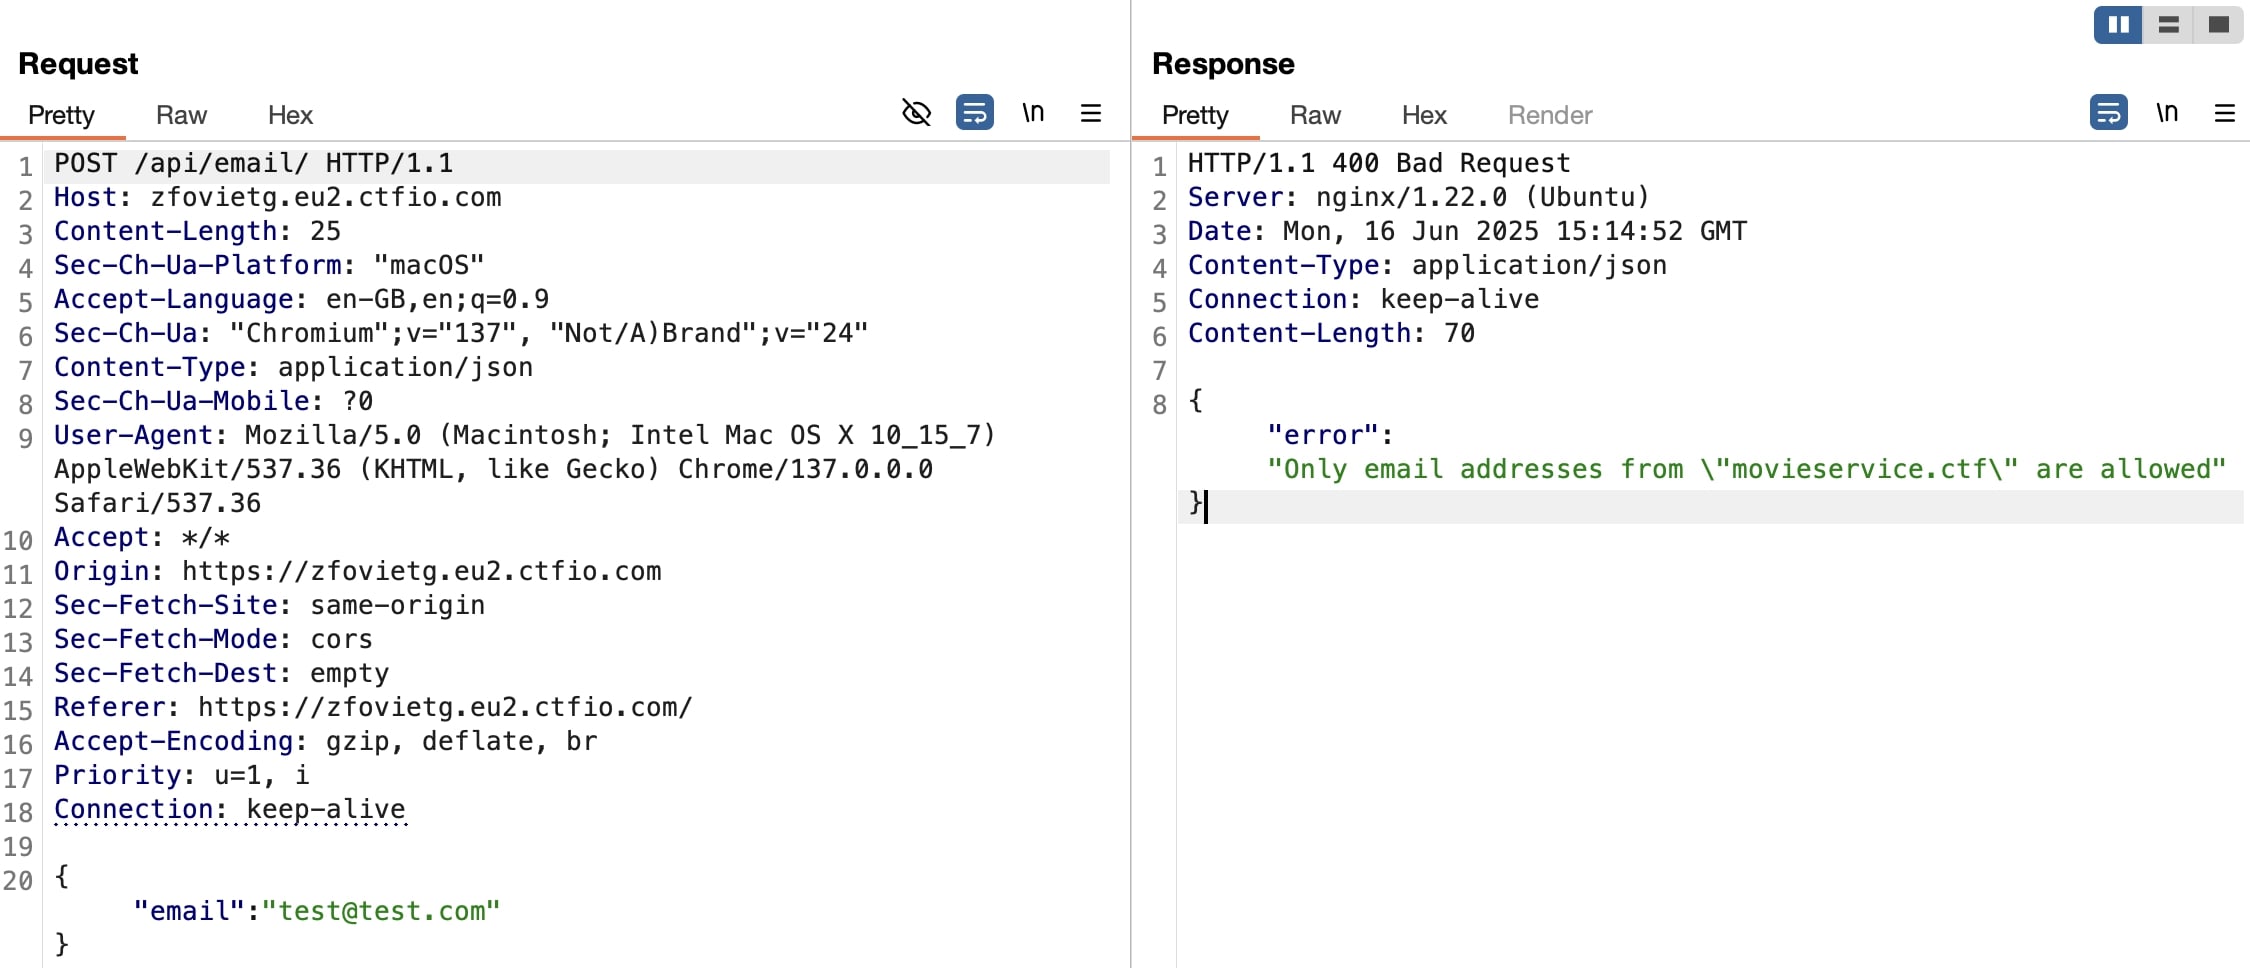Click the response Content-Length 70 line
2250x968 pixels.
pyautogui.click(x=1331, y=333)
